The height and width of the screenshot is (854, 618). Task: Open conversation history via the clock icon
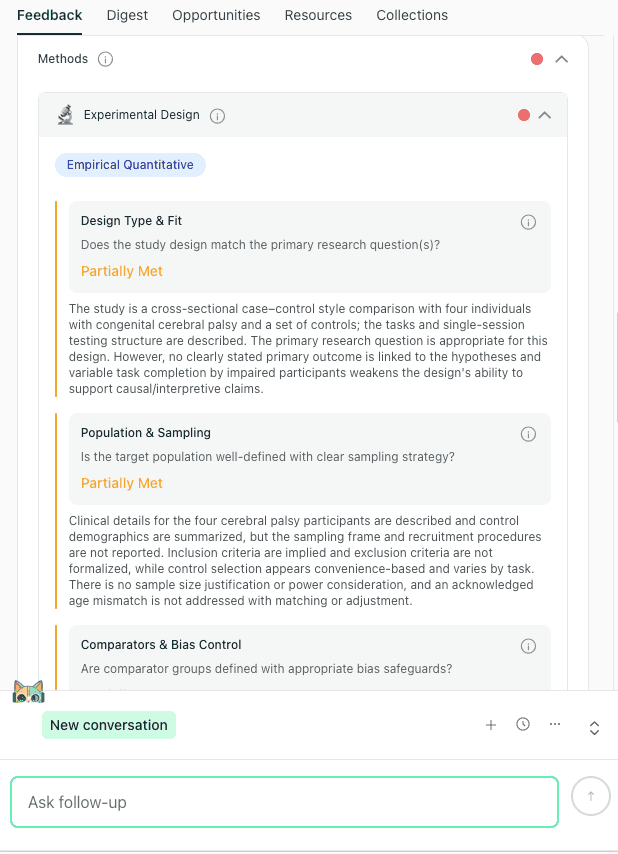[523, 724]
